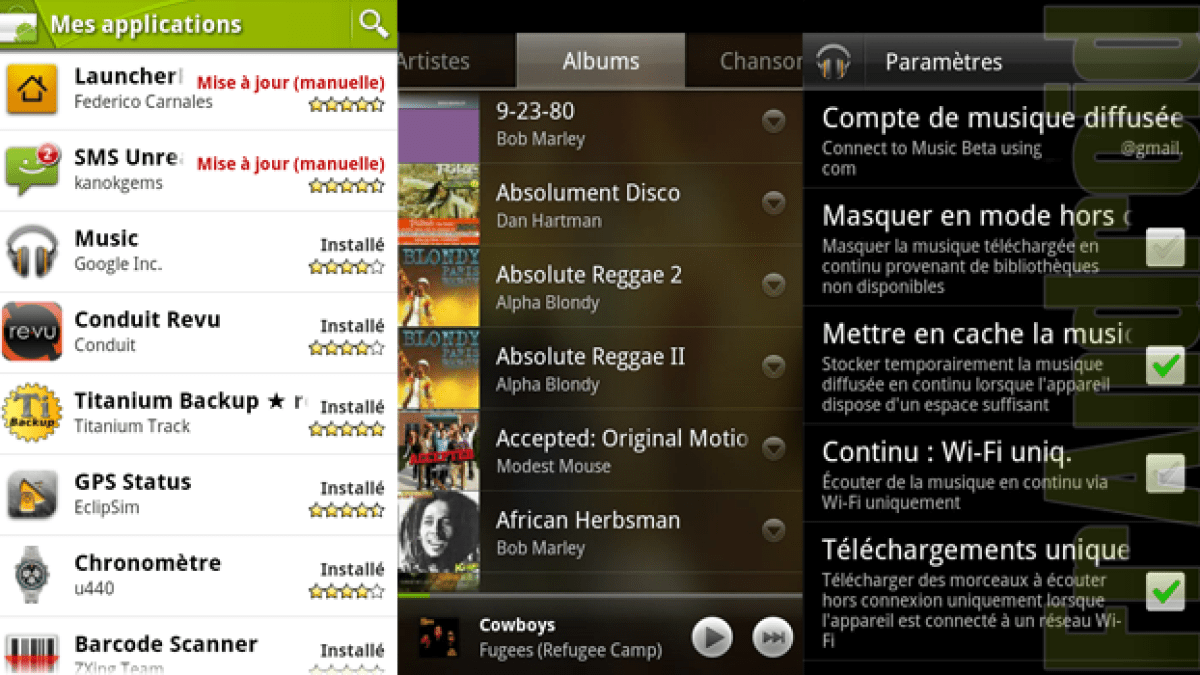The image size is (1200, 675).
Task: Select the Music headphones app icon
Action: click(x=32, y=251)
